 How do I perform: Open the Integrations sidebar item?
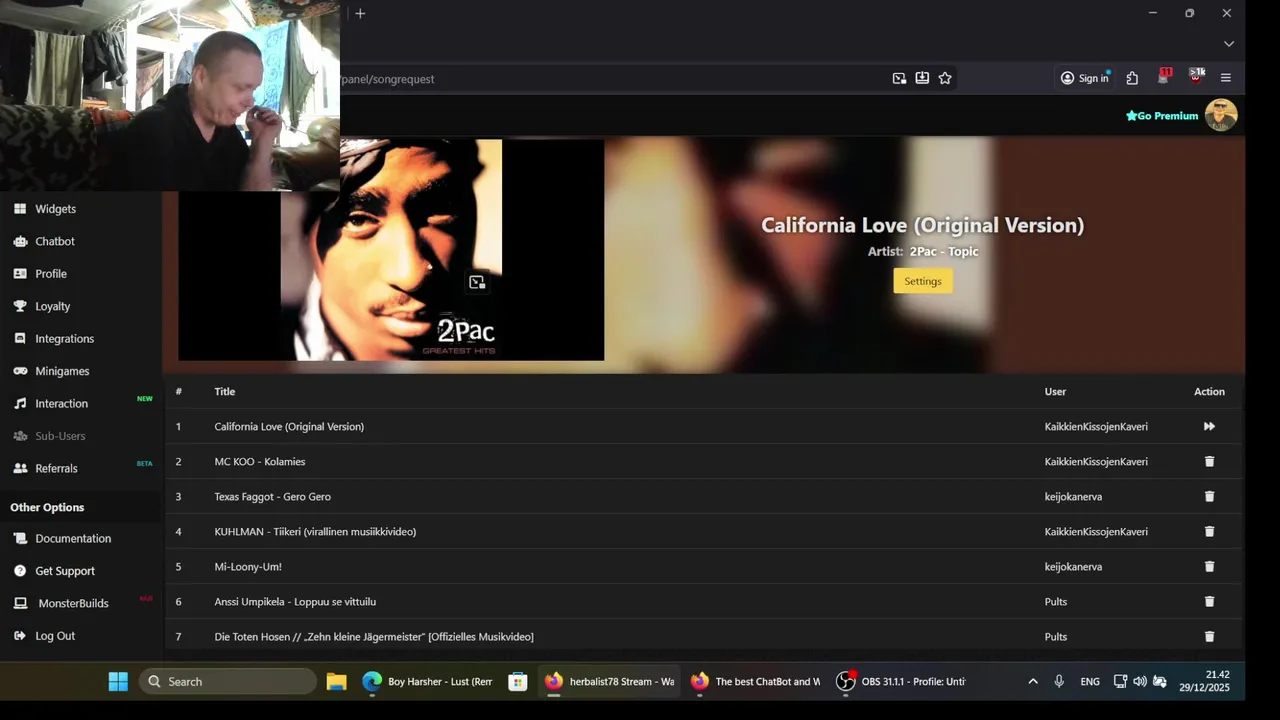point(64,339)
